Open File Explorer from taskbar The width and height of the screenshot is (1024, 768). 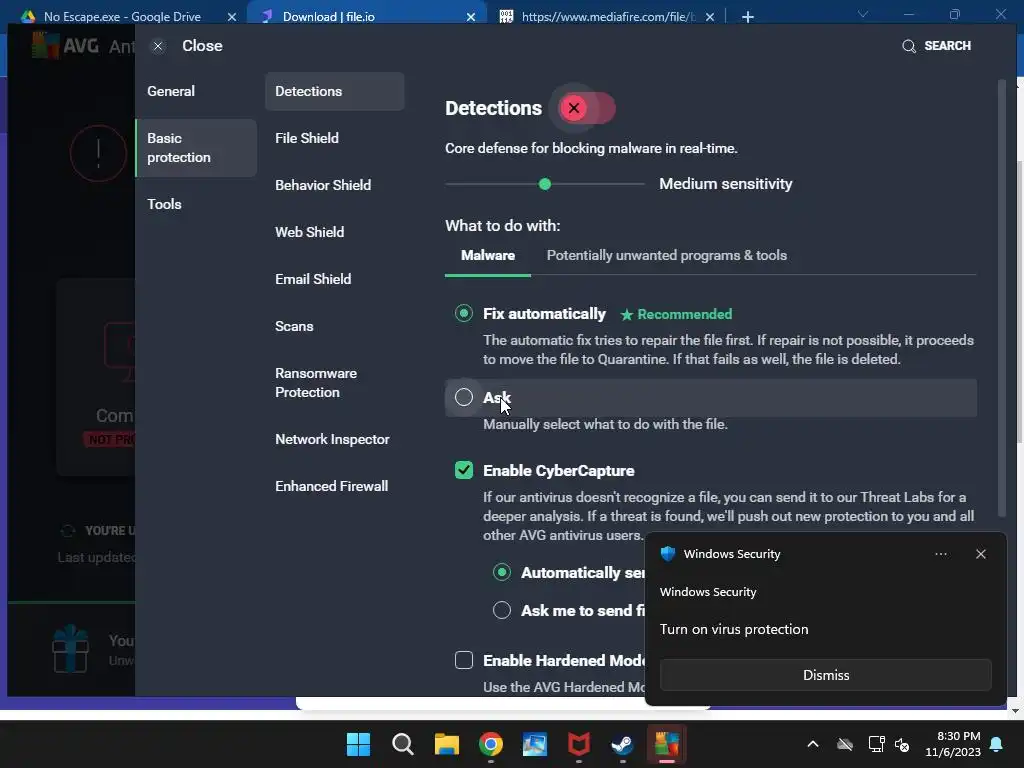coord(447,744)
